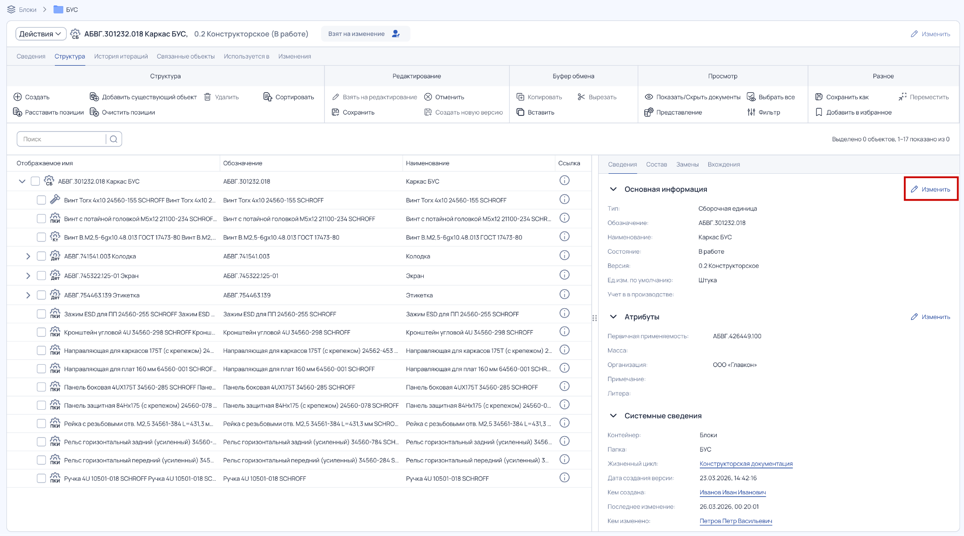The height and width of the screenshot is (536, 964).
Task: Click the user icon beside Взят на изменение
Action: [x=396, y=34]
